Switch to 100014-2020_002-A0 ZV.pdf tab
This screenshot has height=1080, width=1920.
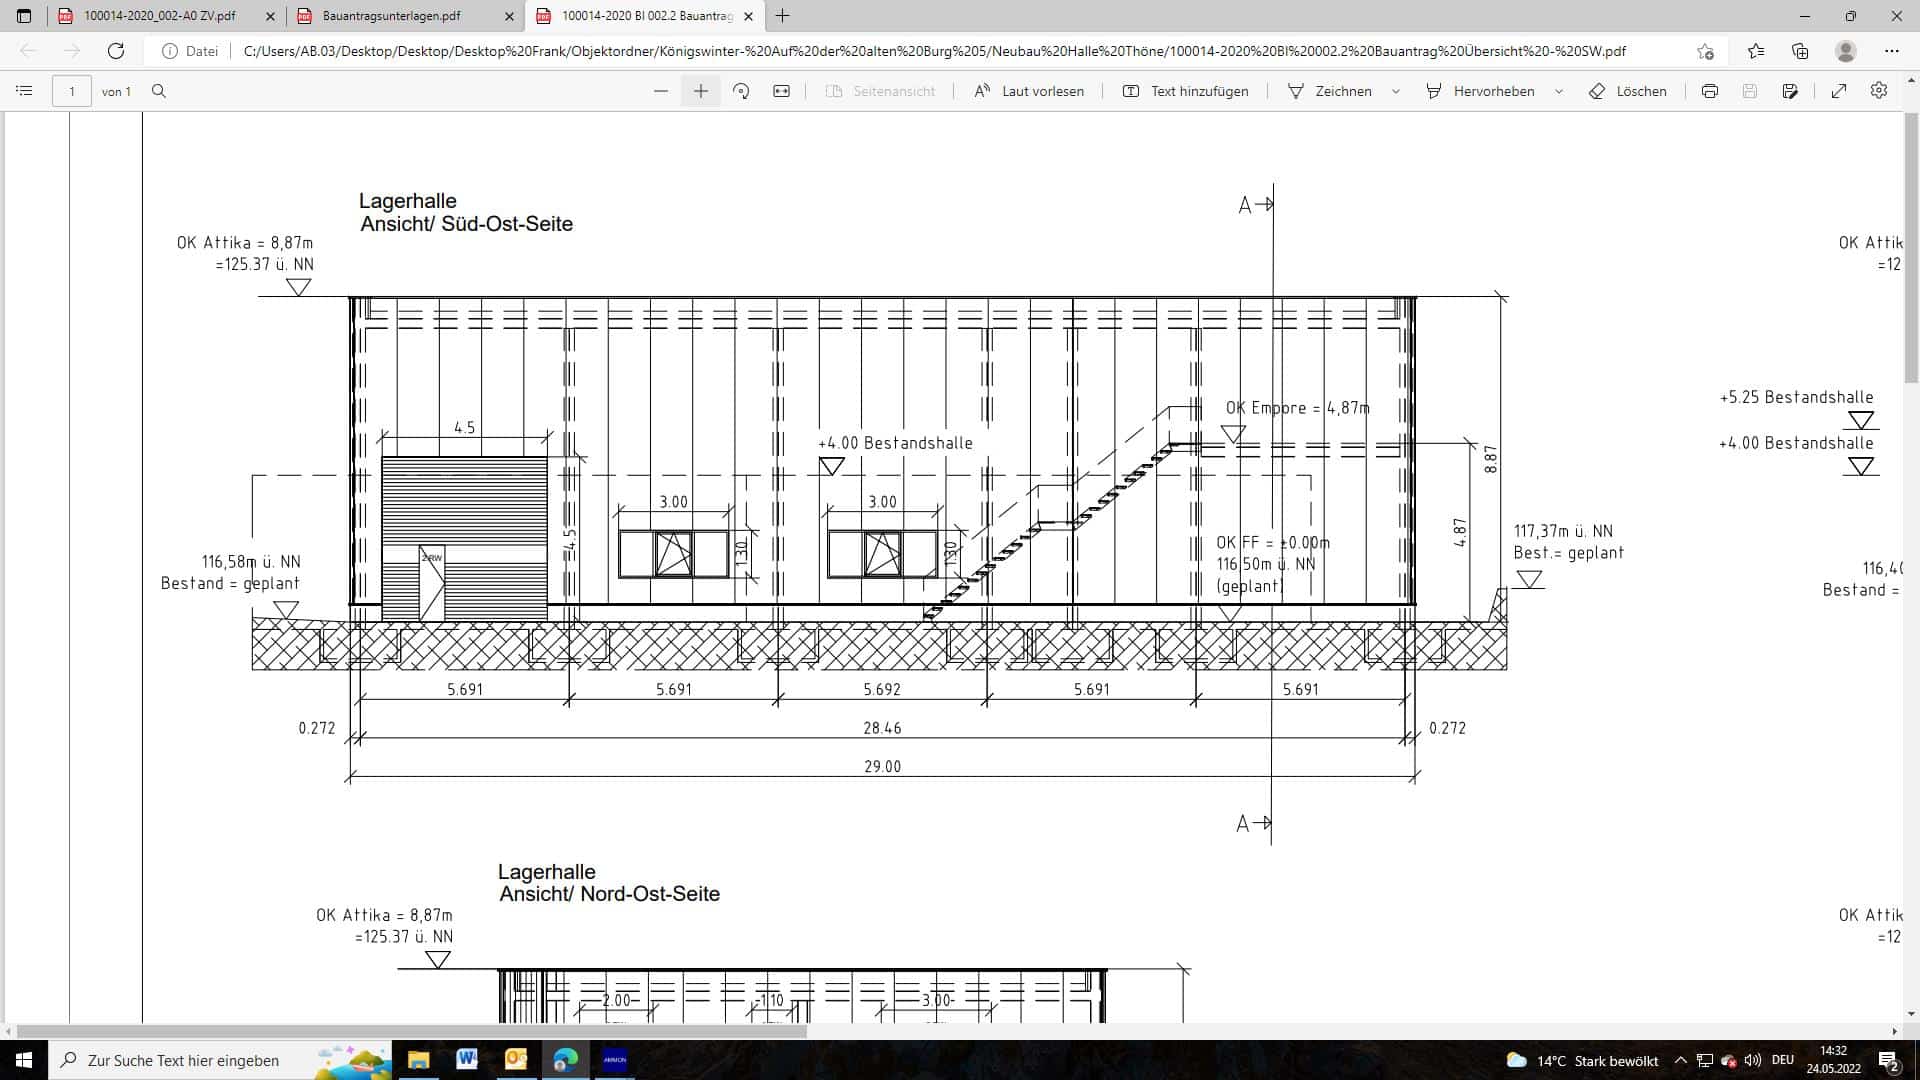pos(160,16)
